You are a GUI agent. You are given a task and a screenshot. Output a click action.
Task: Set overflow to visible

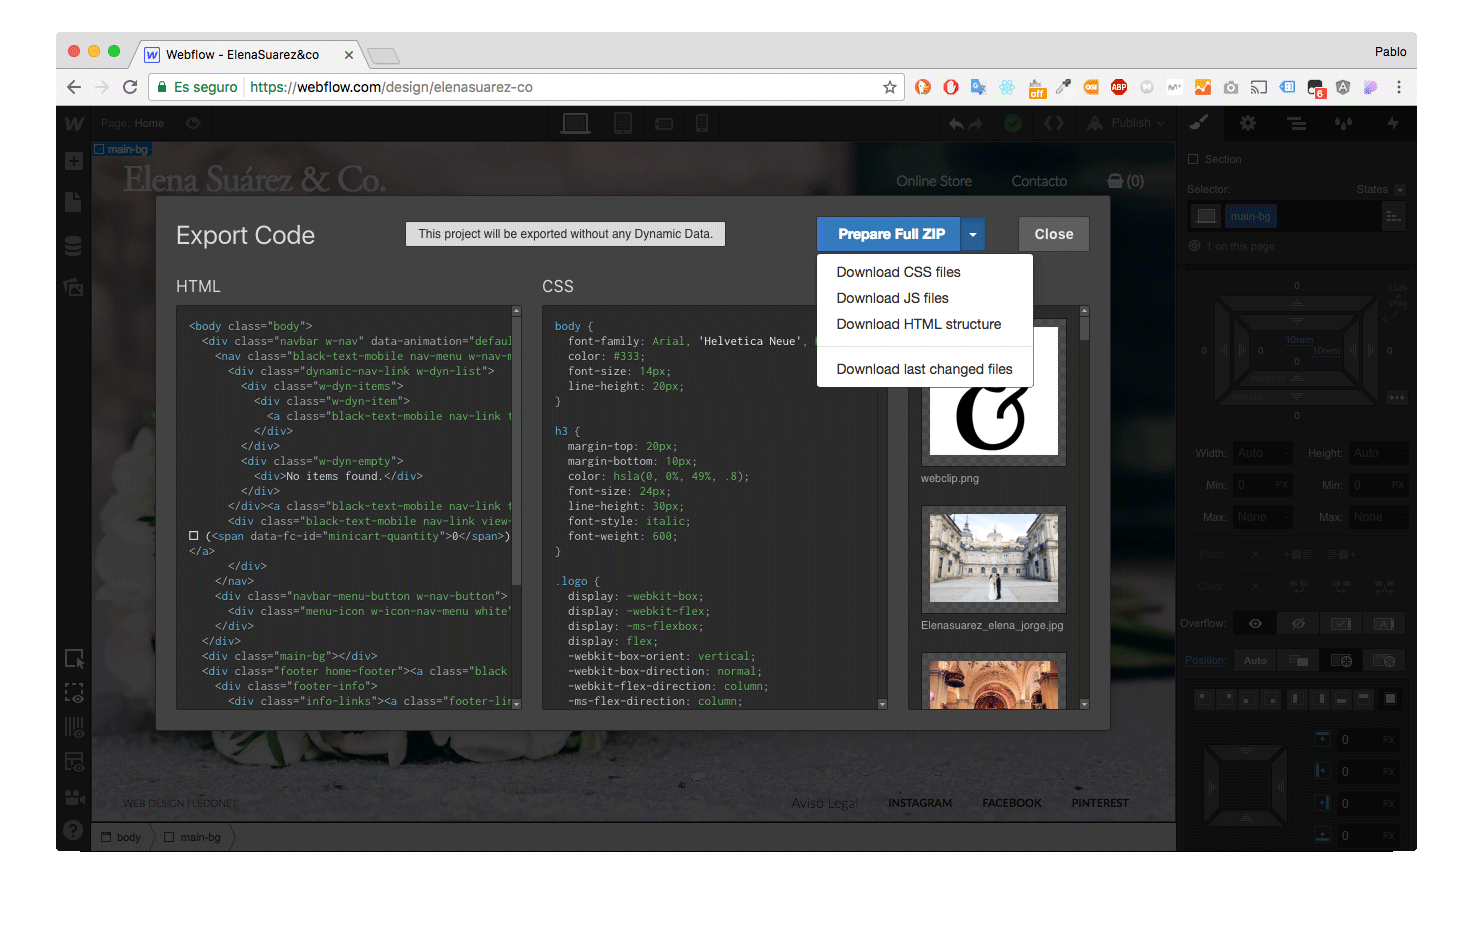1255,624
